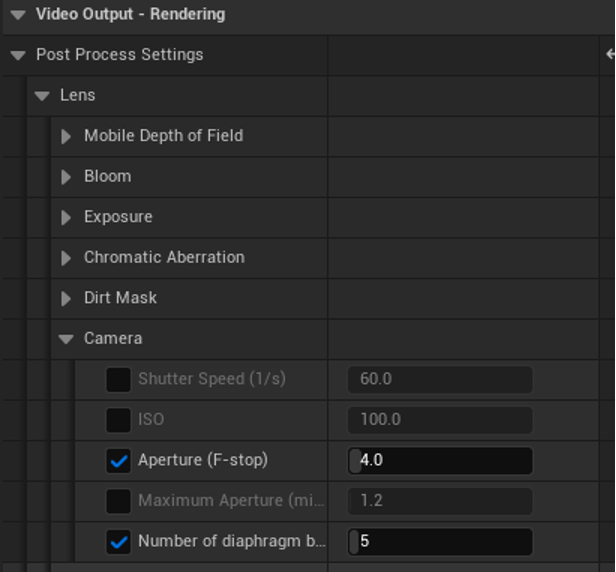Enable the Shutter Speed override checkbox

coord(118,379)
